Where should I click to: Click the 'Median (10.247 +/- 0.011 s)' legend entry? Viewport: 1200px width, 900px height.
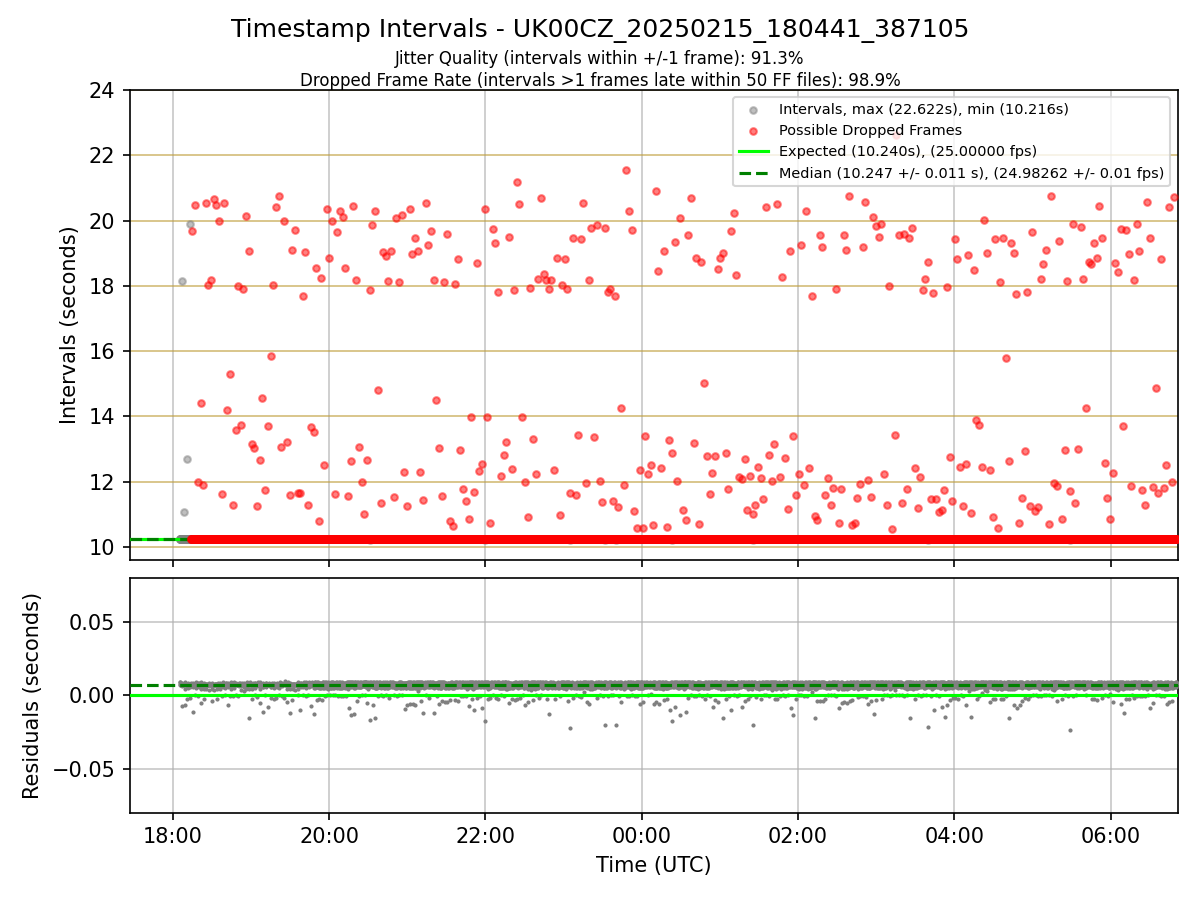tap(971, 173)
